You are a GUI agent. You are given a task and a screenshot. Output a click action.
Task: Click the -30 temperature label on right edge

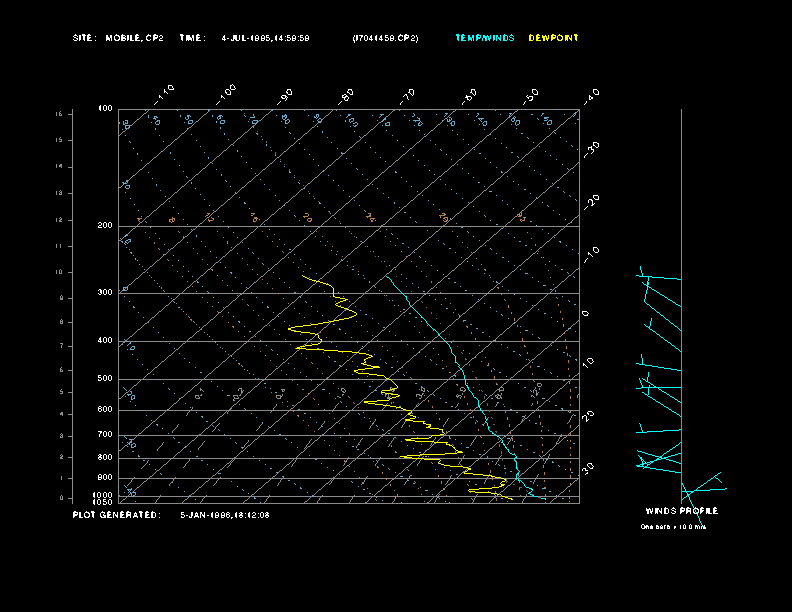(x=592, y=150)
